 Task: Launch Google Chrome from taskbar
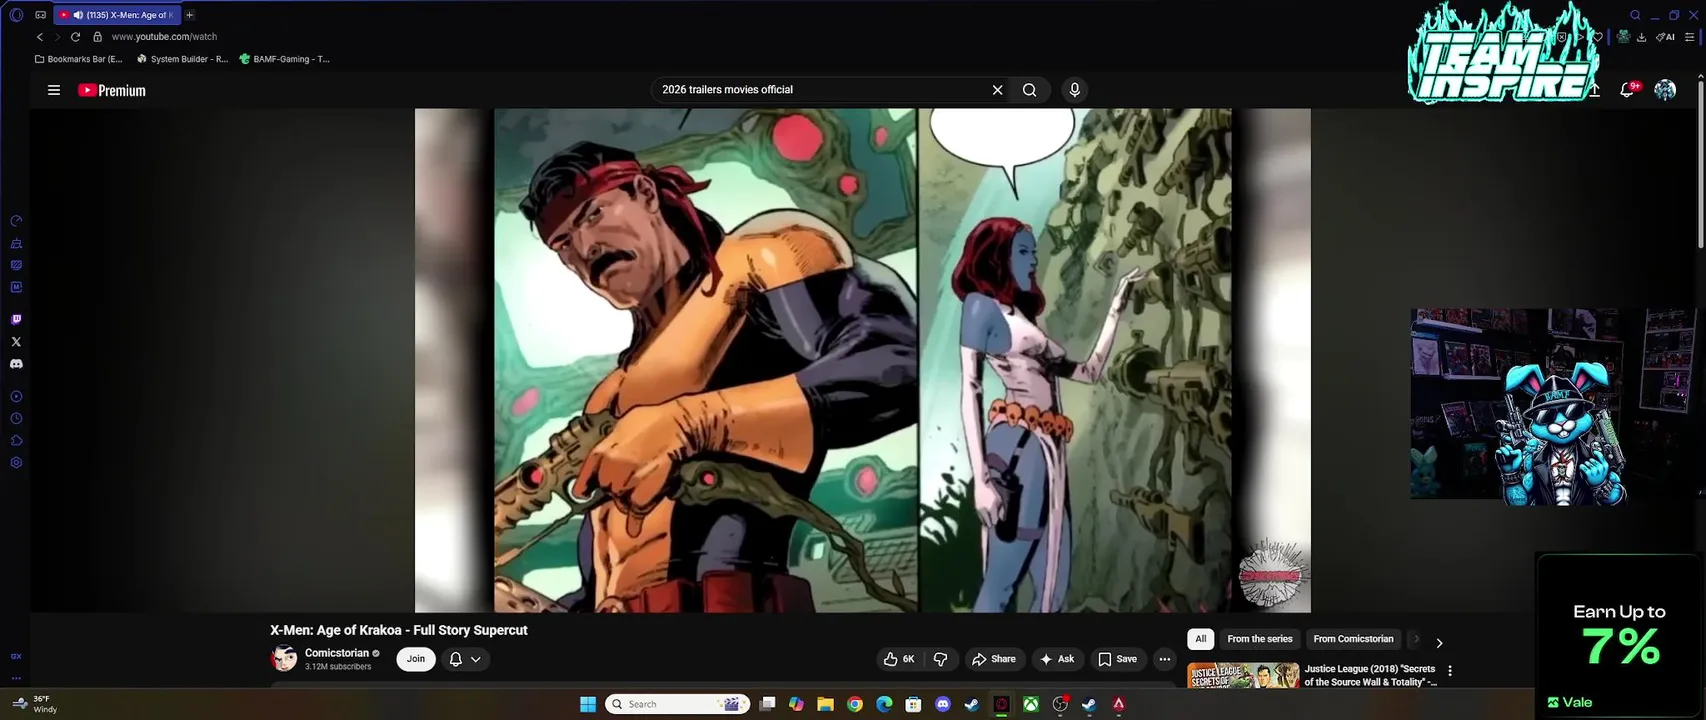coord(855,704)
